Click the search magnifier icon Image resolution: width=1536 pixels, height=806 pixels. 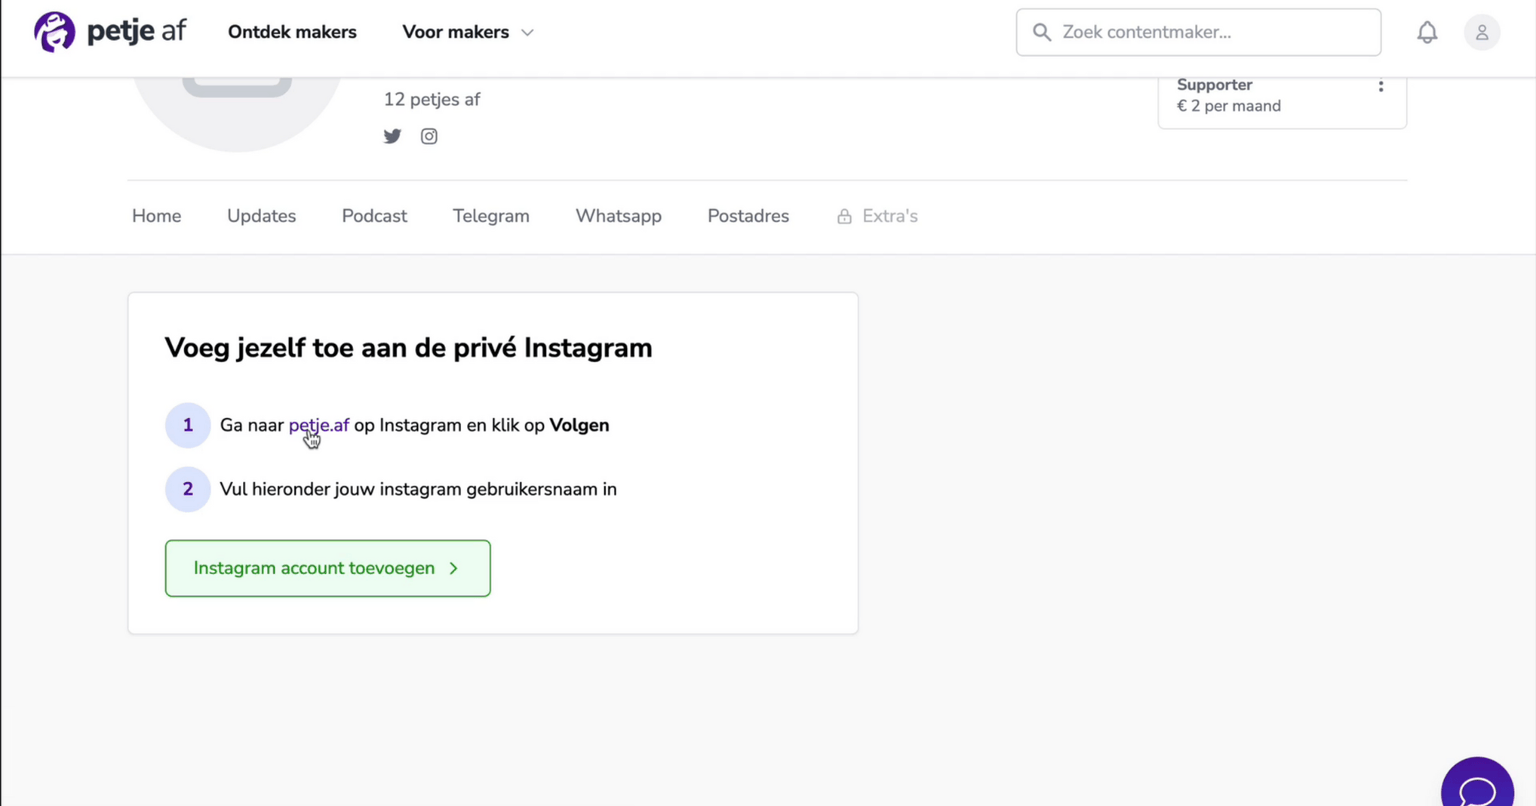[1042, 32]
